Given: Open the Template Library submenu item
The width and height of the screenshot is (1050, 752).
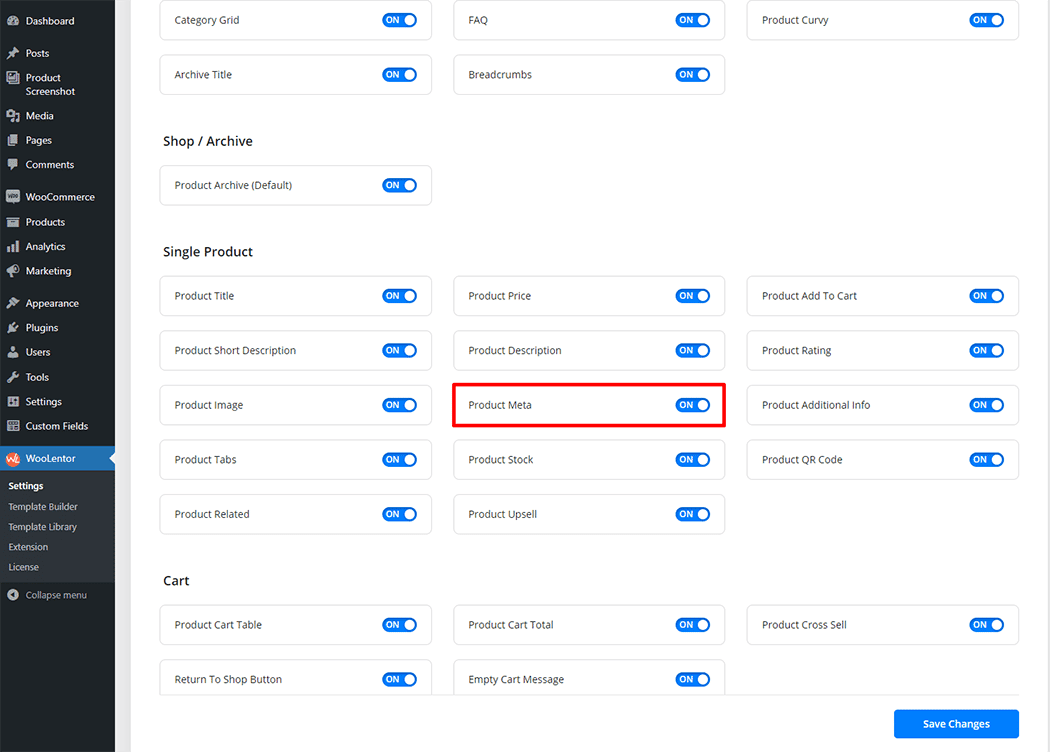Looking at the screenshot, I should (x=42, y=527).
